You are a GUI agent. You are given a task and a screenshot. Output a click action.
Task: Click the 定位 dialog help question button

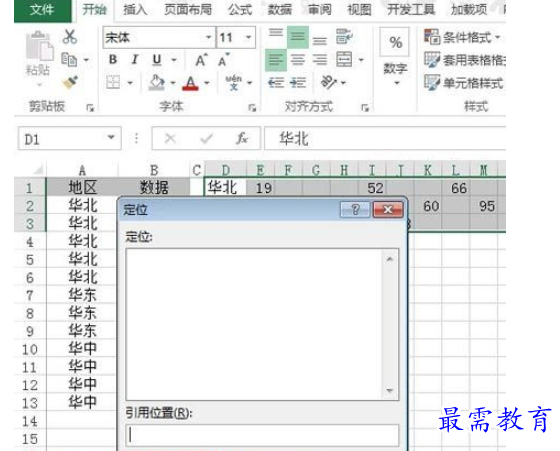coord(355,209)
